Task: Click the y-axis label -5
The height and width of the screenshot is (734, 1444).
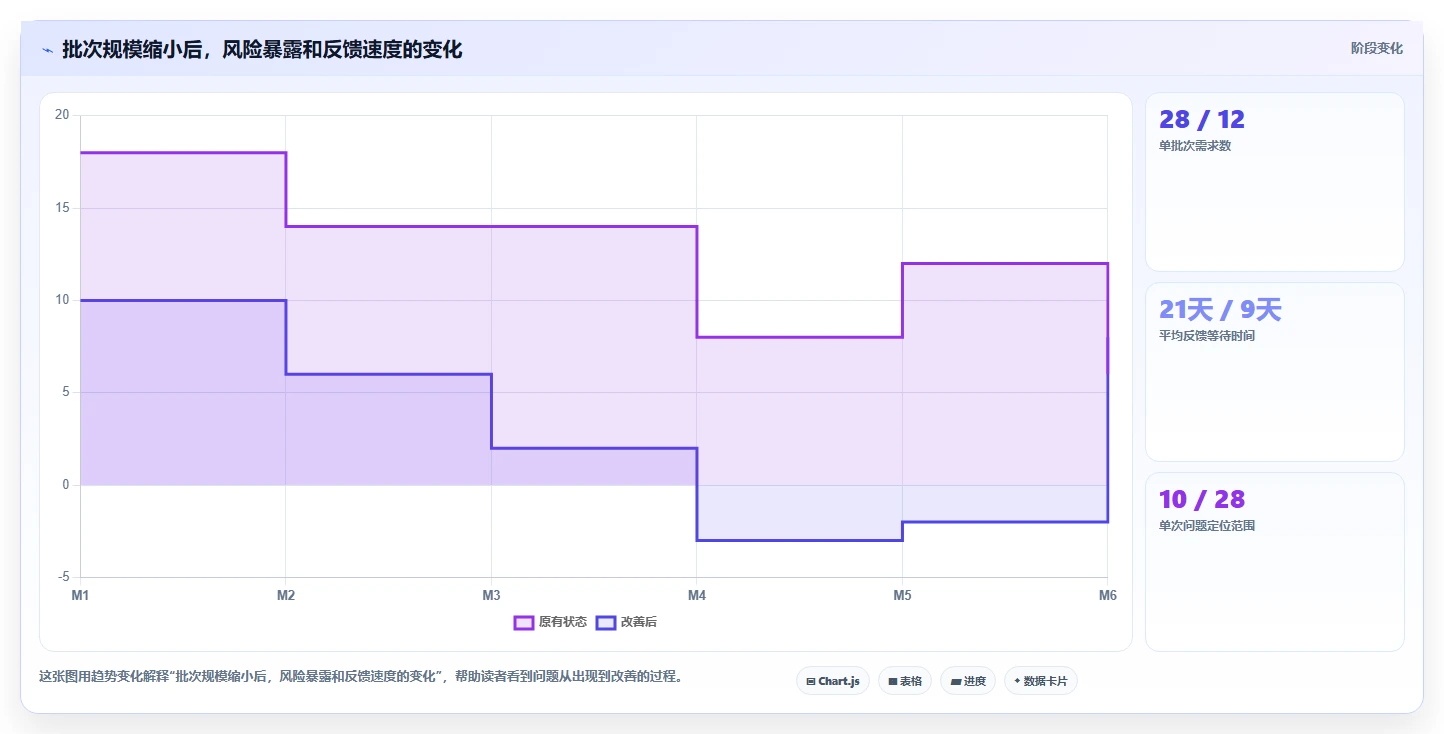Action: [x=64, y=577]
